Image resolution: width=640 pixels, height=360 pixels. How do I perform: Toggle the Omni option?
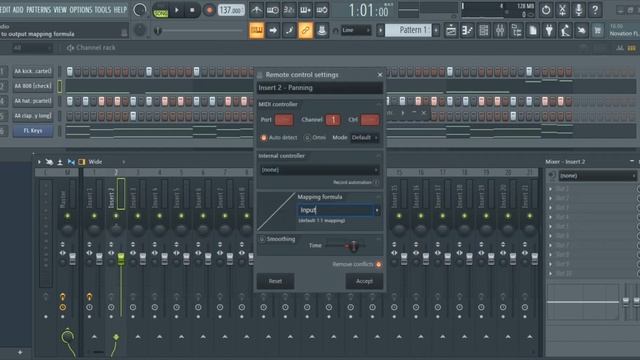tap(307, 138)
